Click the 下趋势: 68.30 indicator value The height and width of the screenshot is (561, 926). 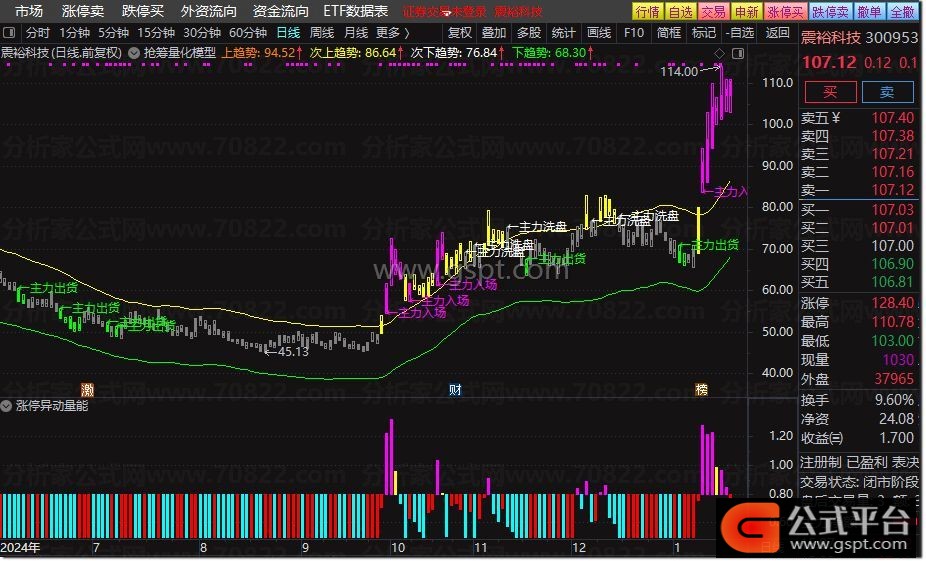coord(553,53)
